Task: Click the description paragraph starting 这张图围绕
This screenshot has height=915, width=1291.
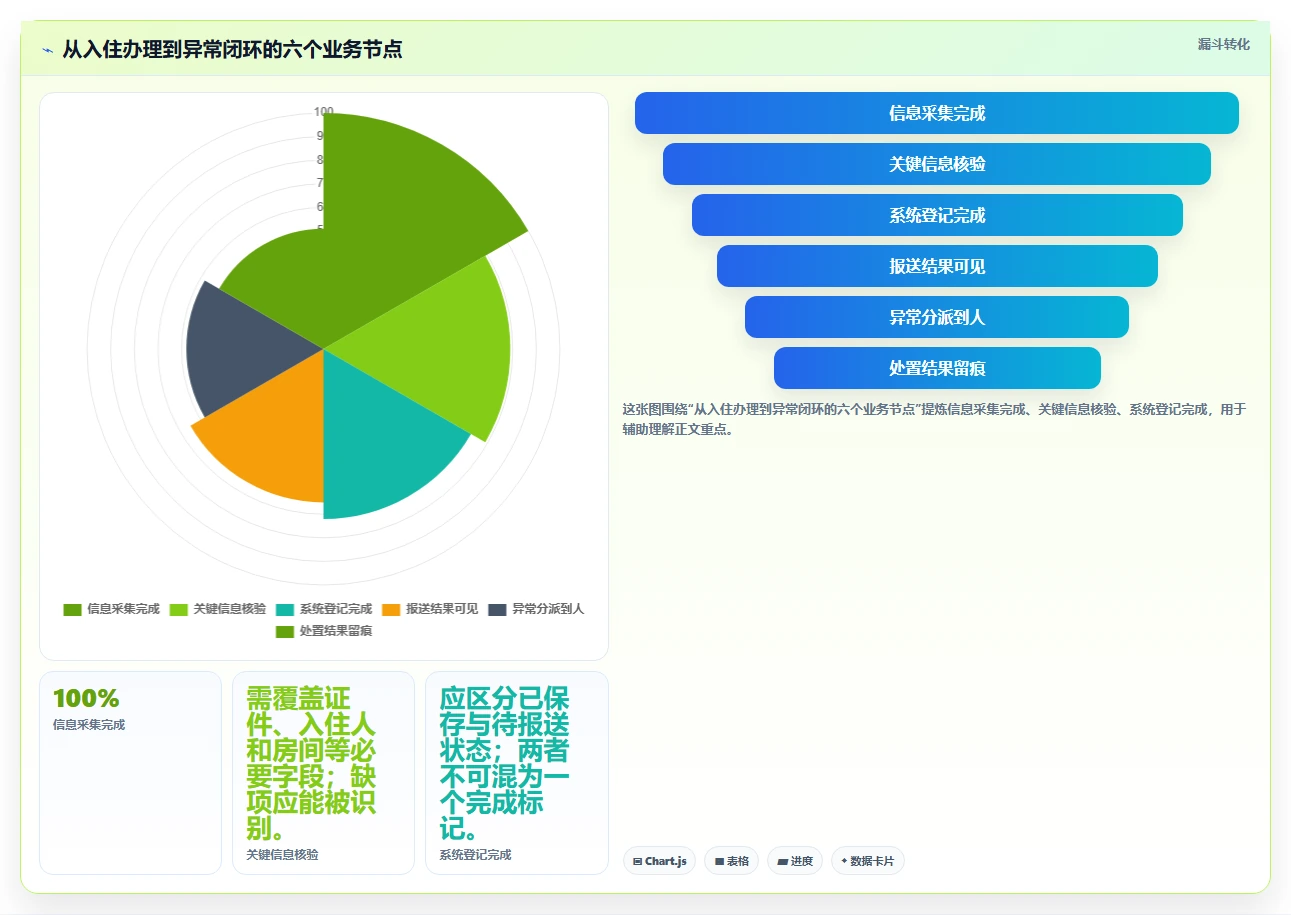Action: click(934, 419)
